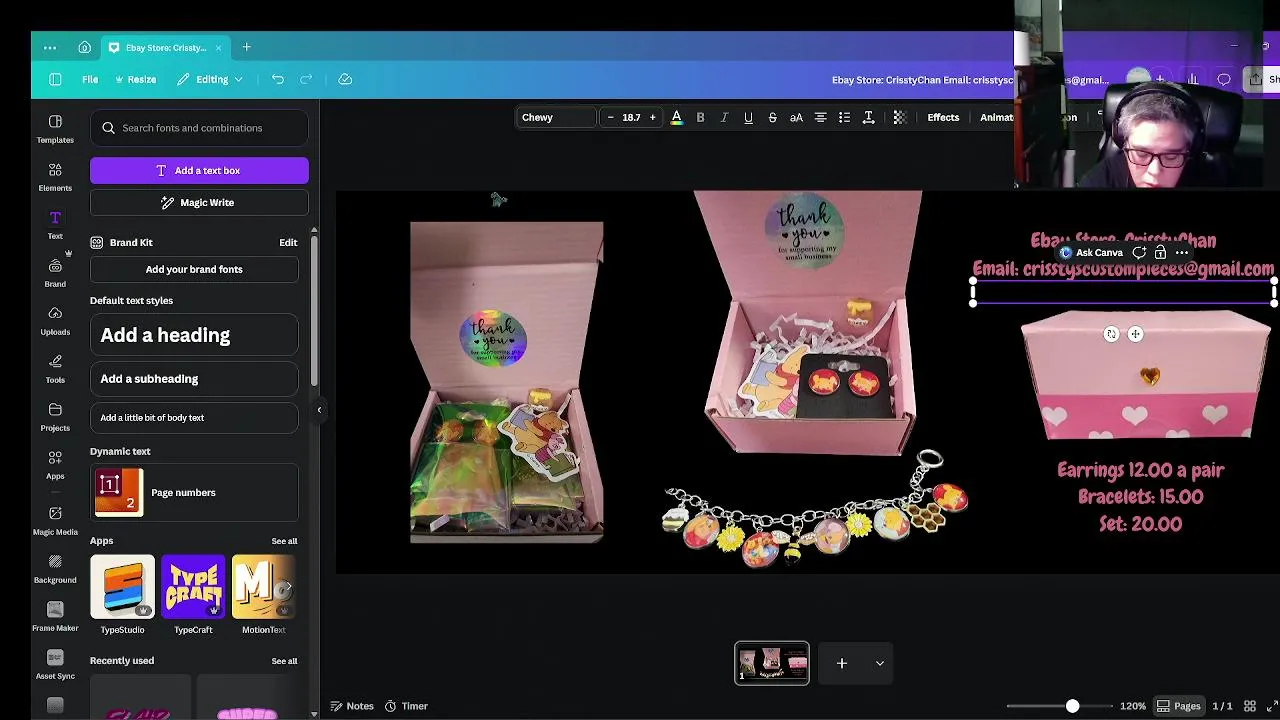The width and height of the screenshot is (1280, 720).
Task: Insert Page numbers dynamic text
Action: (x=194, y=492)
